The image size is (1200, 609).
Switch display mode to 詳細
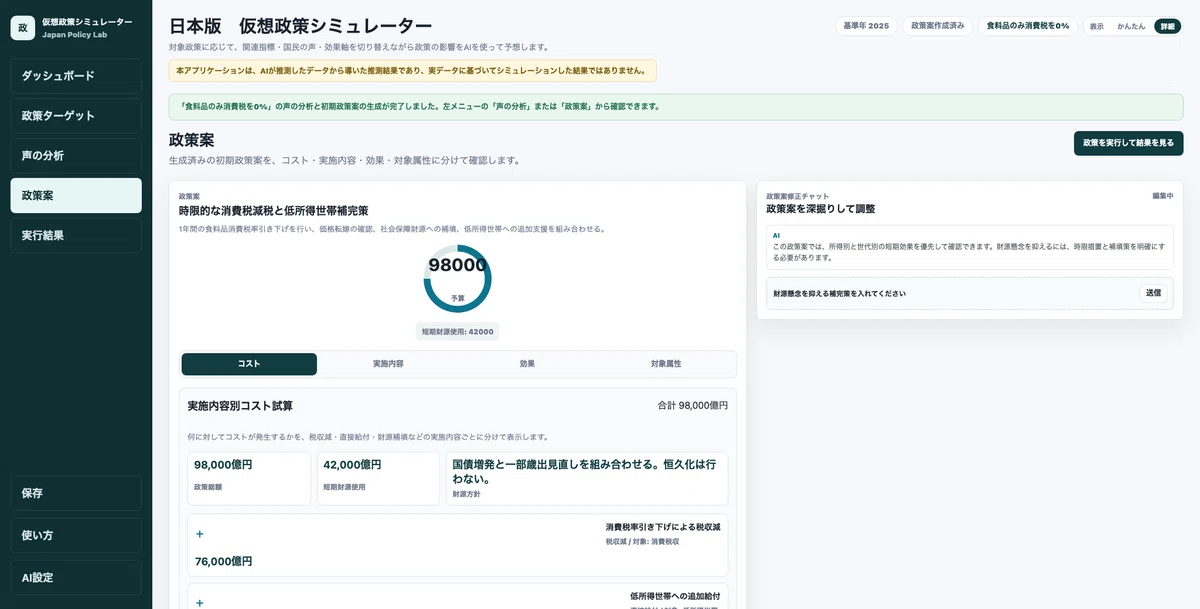[1167, 26]
